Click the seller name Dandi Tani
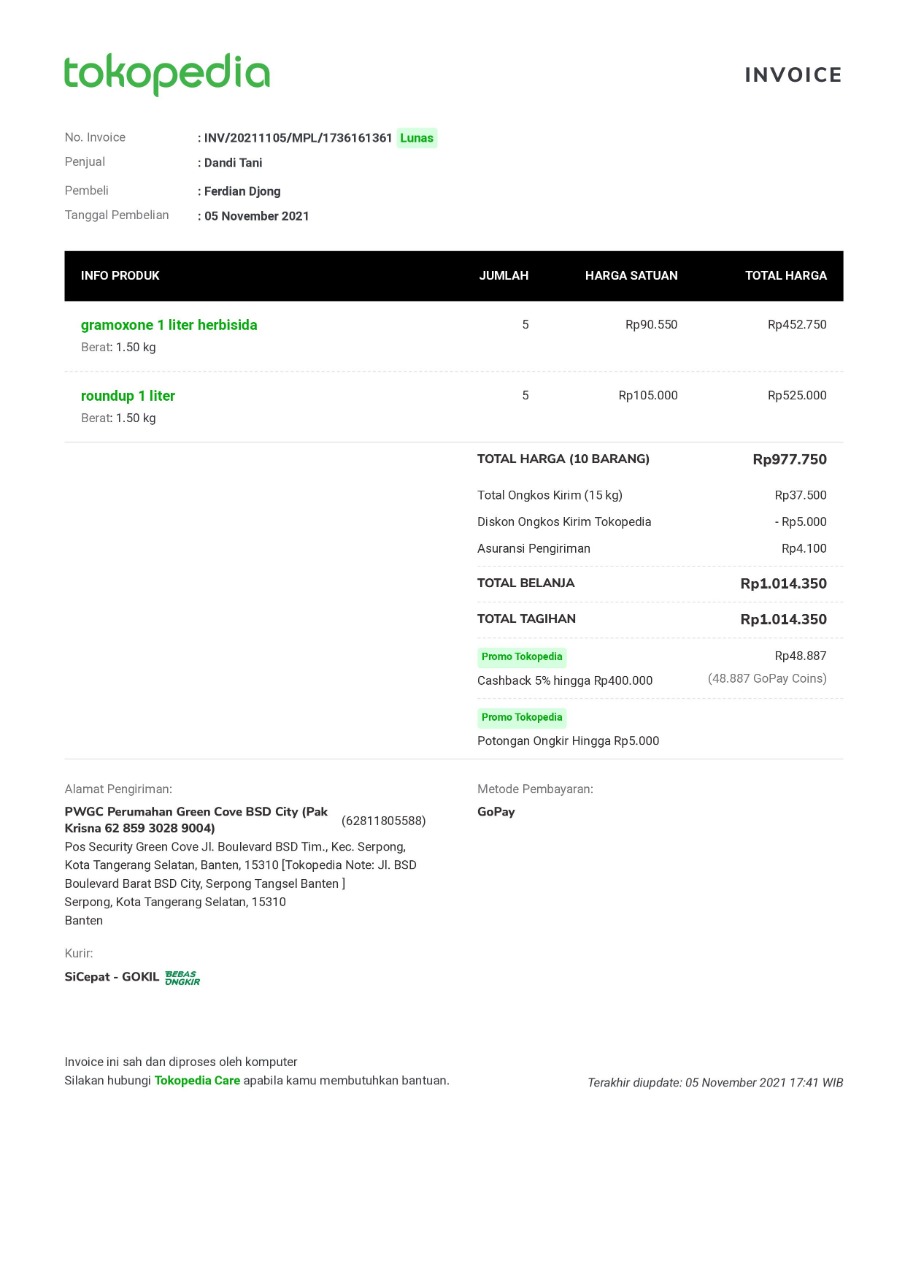 [233, 163]
